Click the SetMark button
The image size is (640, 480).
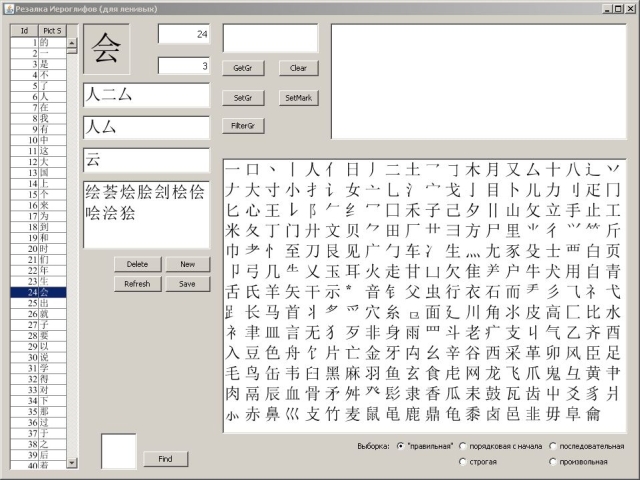(298, 98)
